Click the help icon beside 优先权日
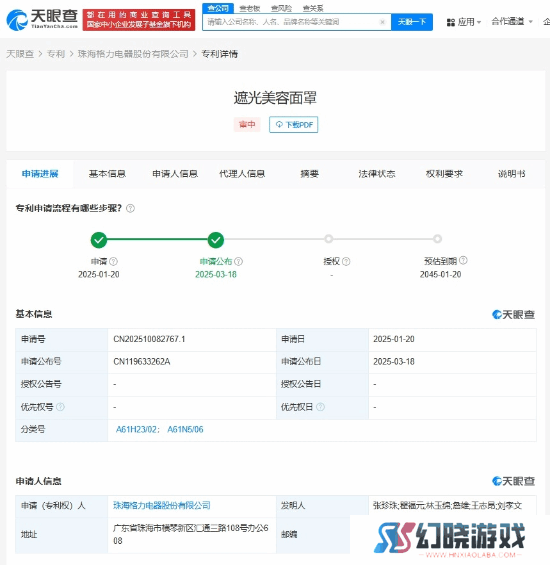Screen dimensions: 550x565 [320, 407]
